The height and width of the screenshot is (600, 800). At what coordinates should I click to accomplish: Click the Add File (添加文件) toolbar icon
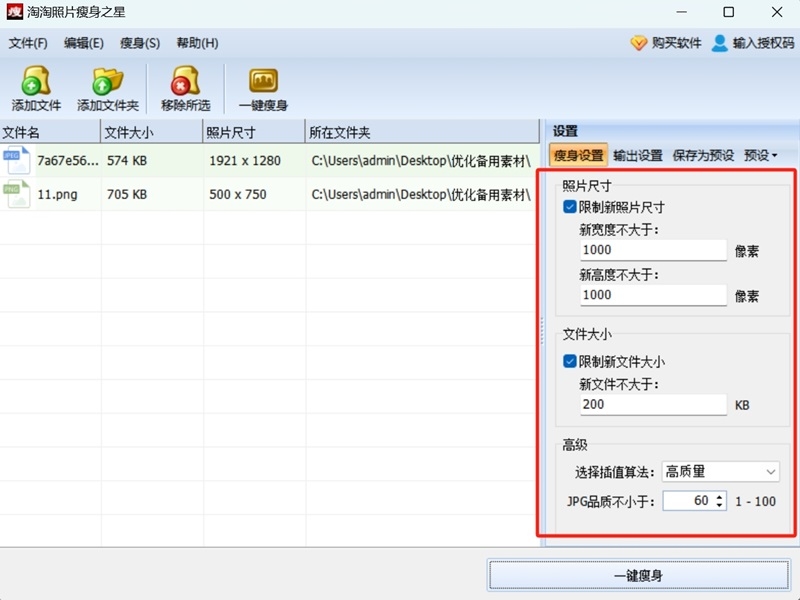pos(36,81)
